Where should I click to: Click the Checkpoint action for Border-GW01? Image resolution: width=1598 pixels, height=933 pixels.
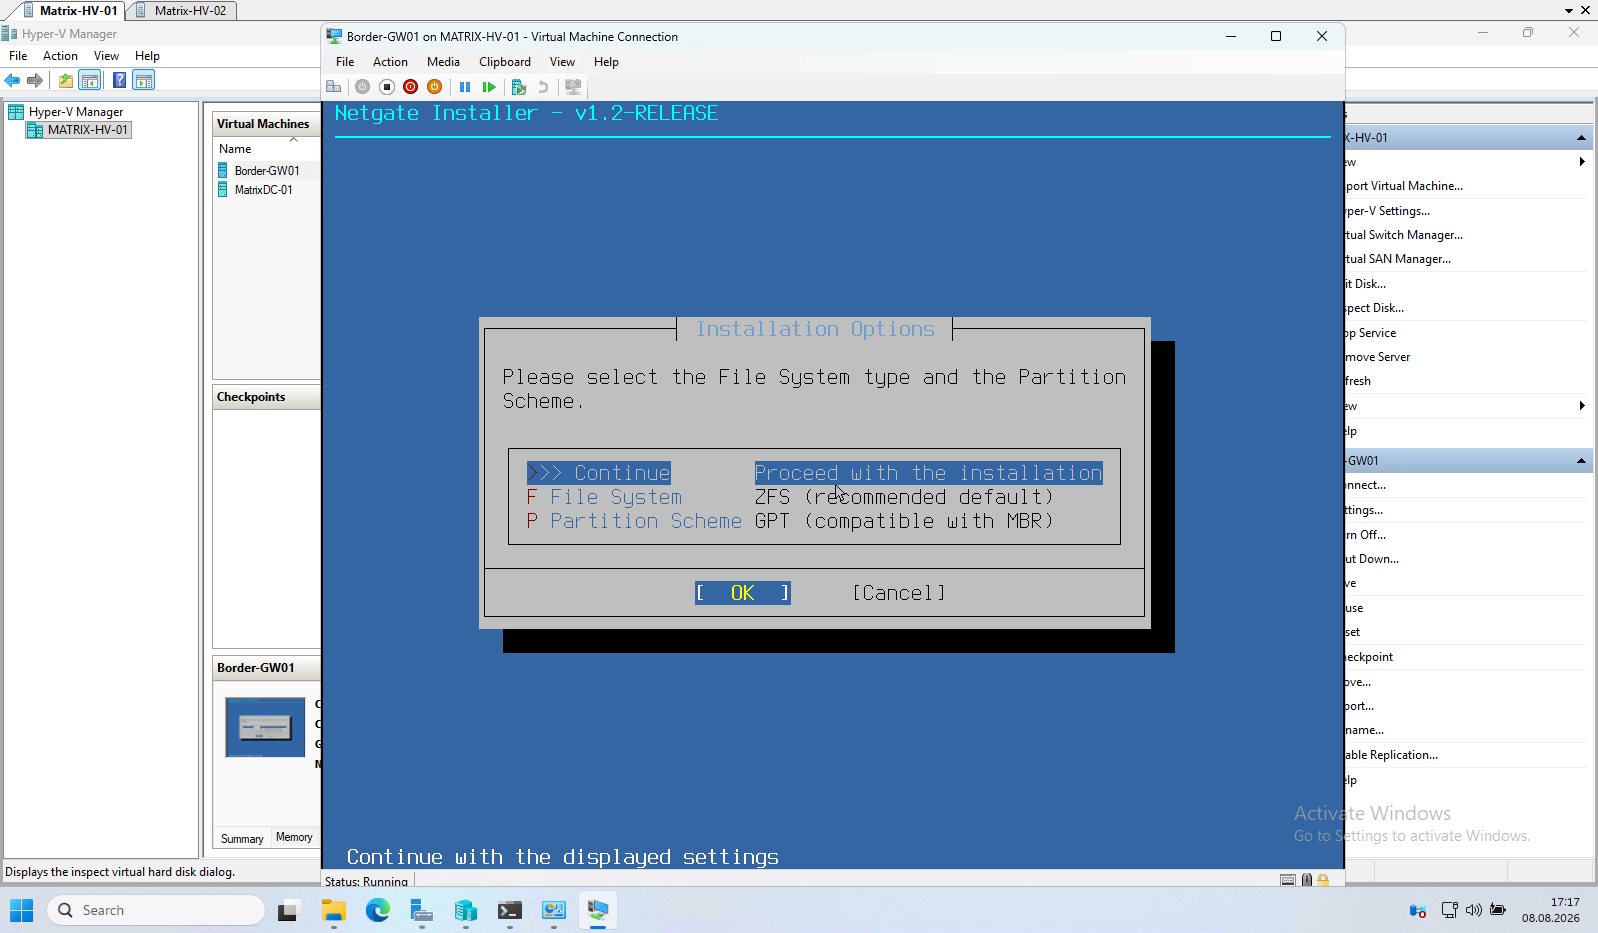point(1370,657)
